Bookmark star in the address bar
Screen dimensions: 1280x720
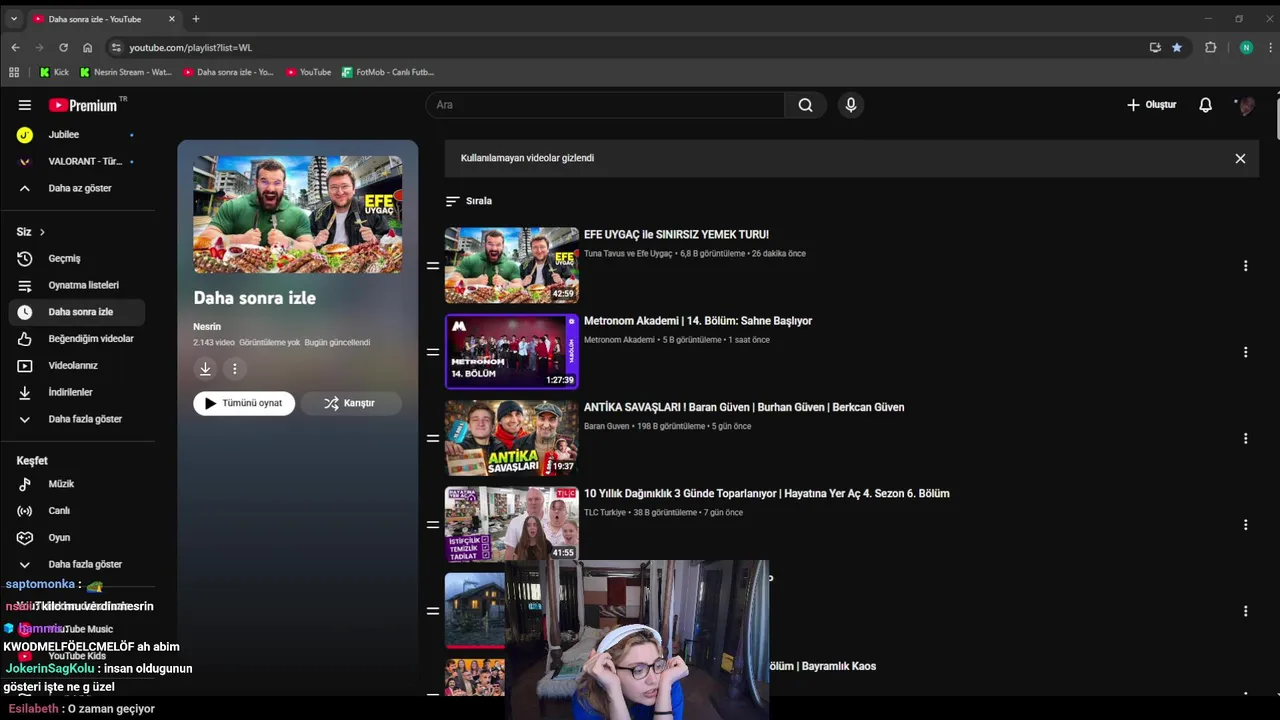click(x=1177, y=47)
